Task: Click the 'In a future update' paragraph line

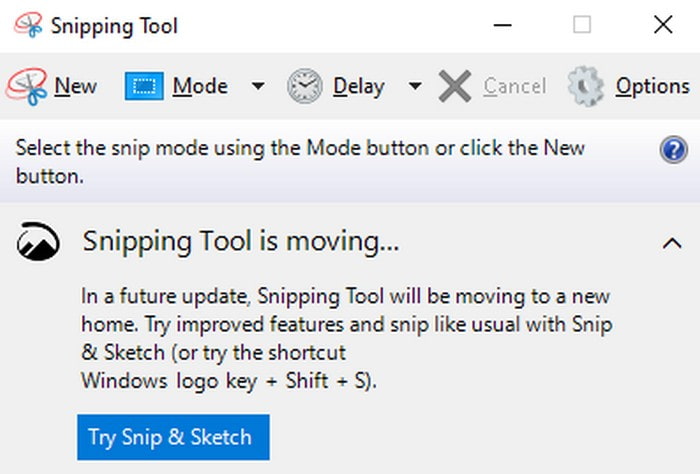Action: click(x=346, y=296)
